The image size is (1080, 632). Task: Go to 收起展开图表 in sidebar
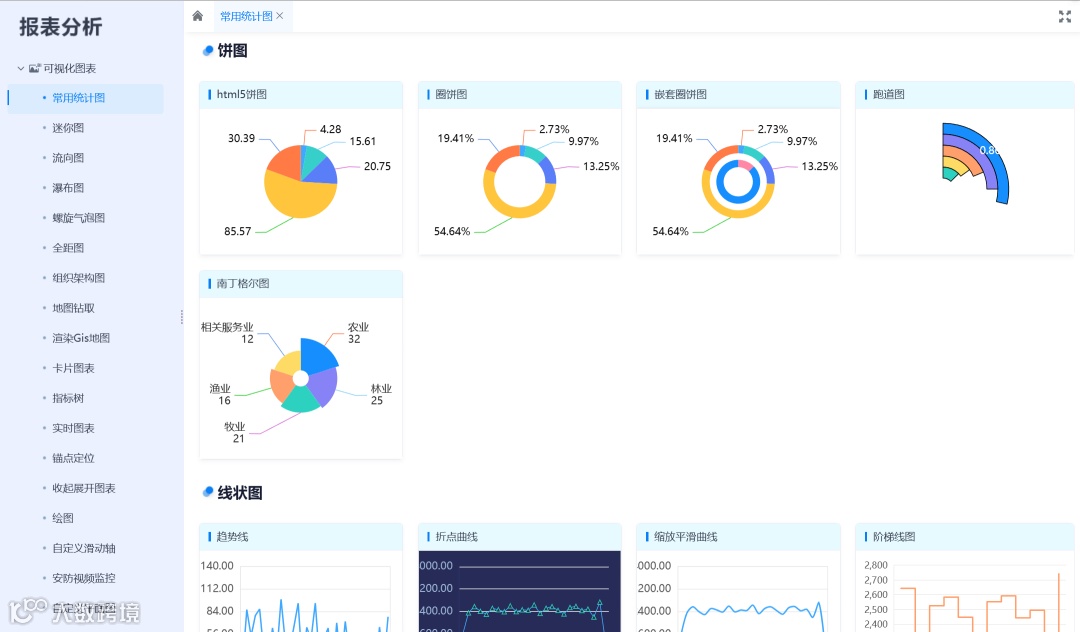point(84,488)
